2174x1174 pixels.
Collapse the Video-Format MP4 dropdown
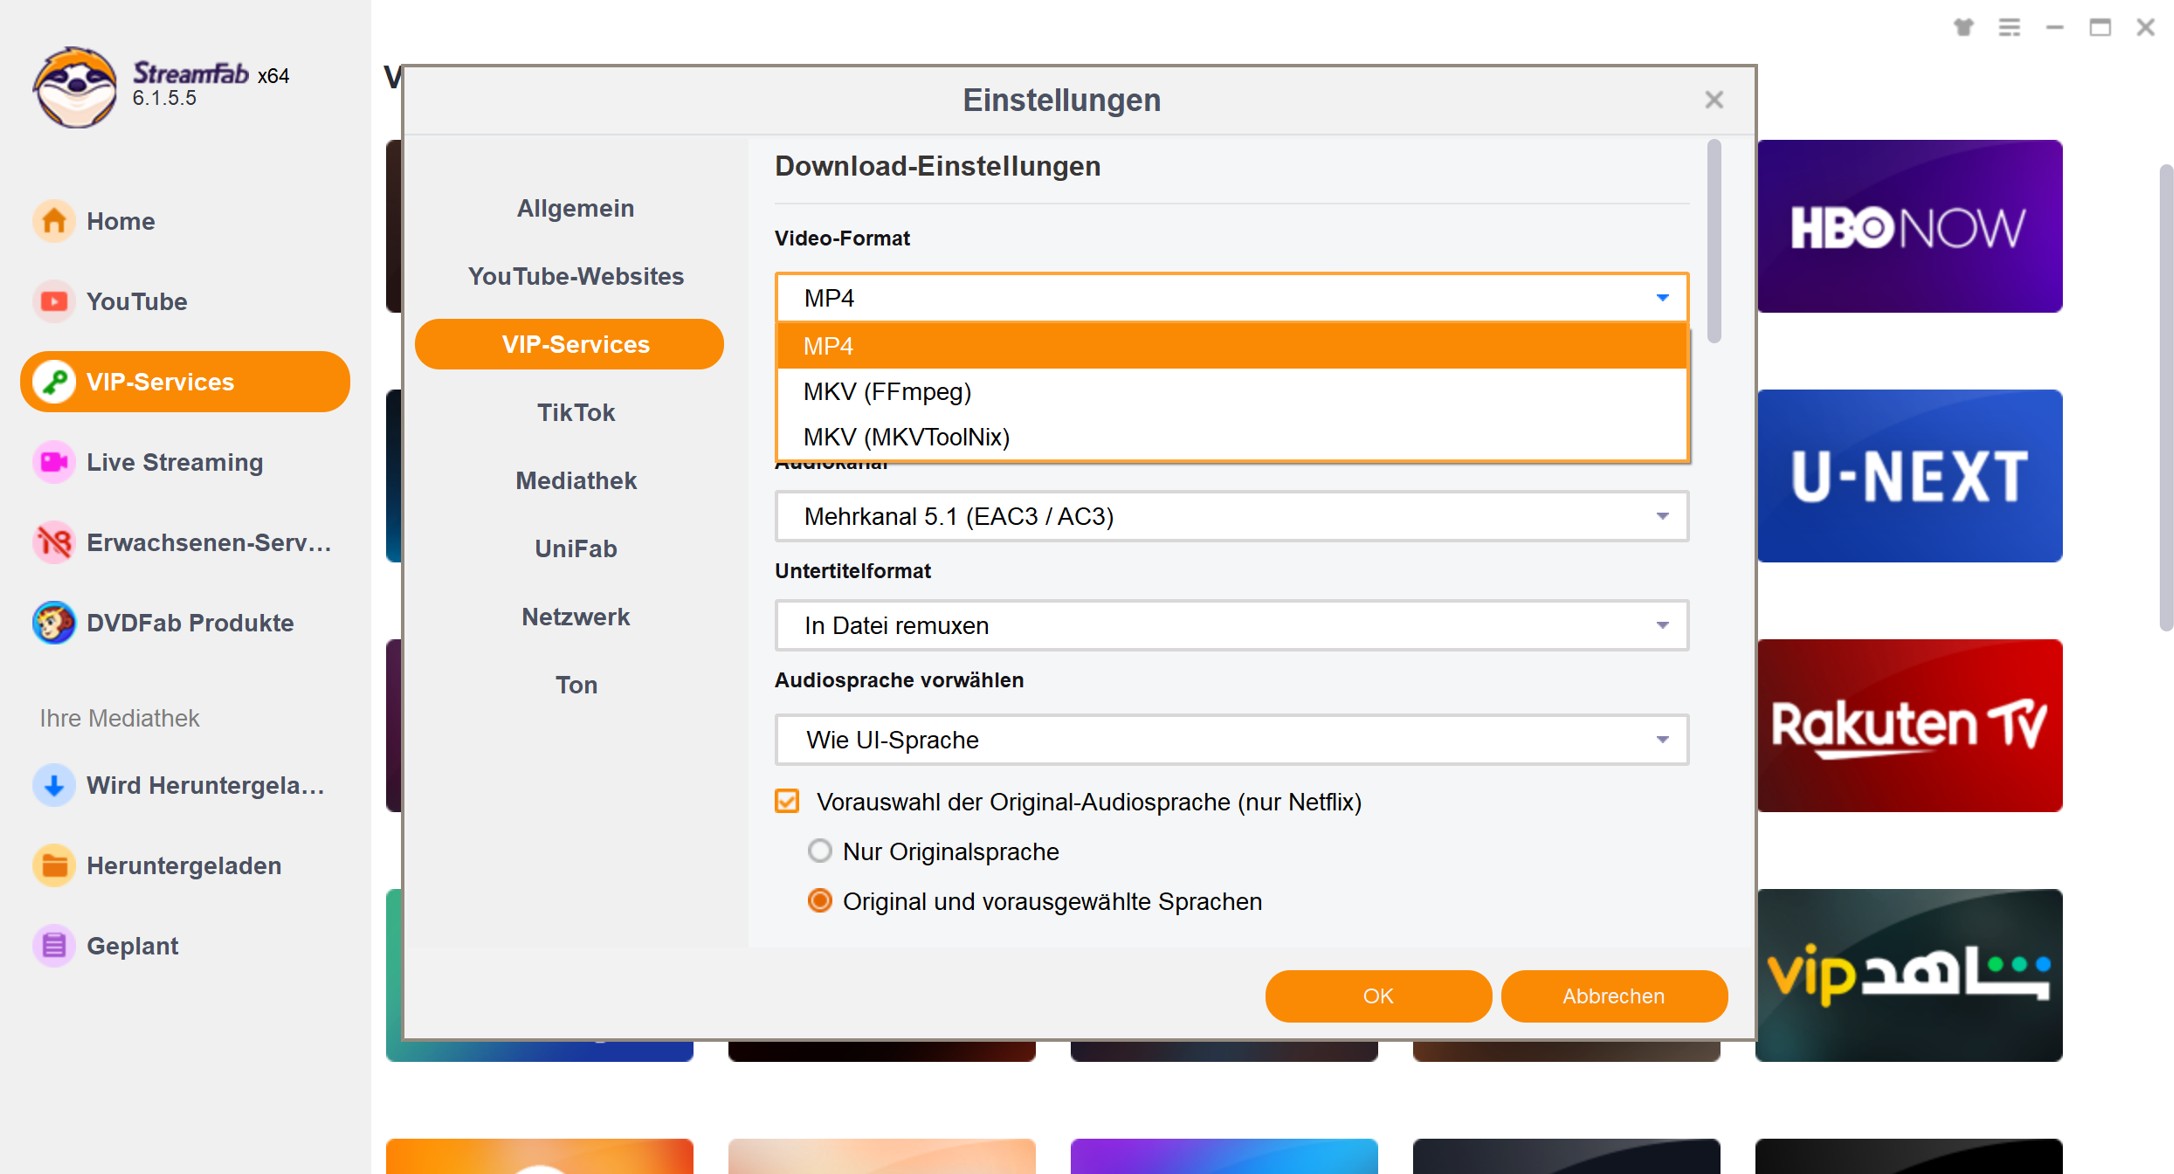[1232, 298]
